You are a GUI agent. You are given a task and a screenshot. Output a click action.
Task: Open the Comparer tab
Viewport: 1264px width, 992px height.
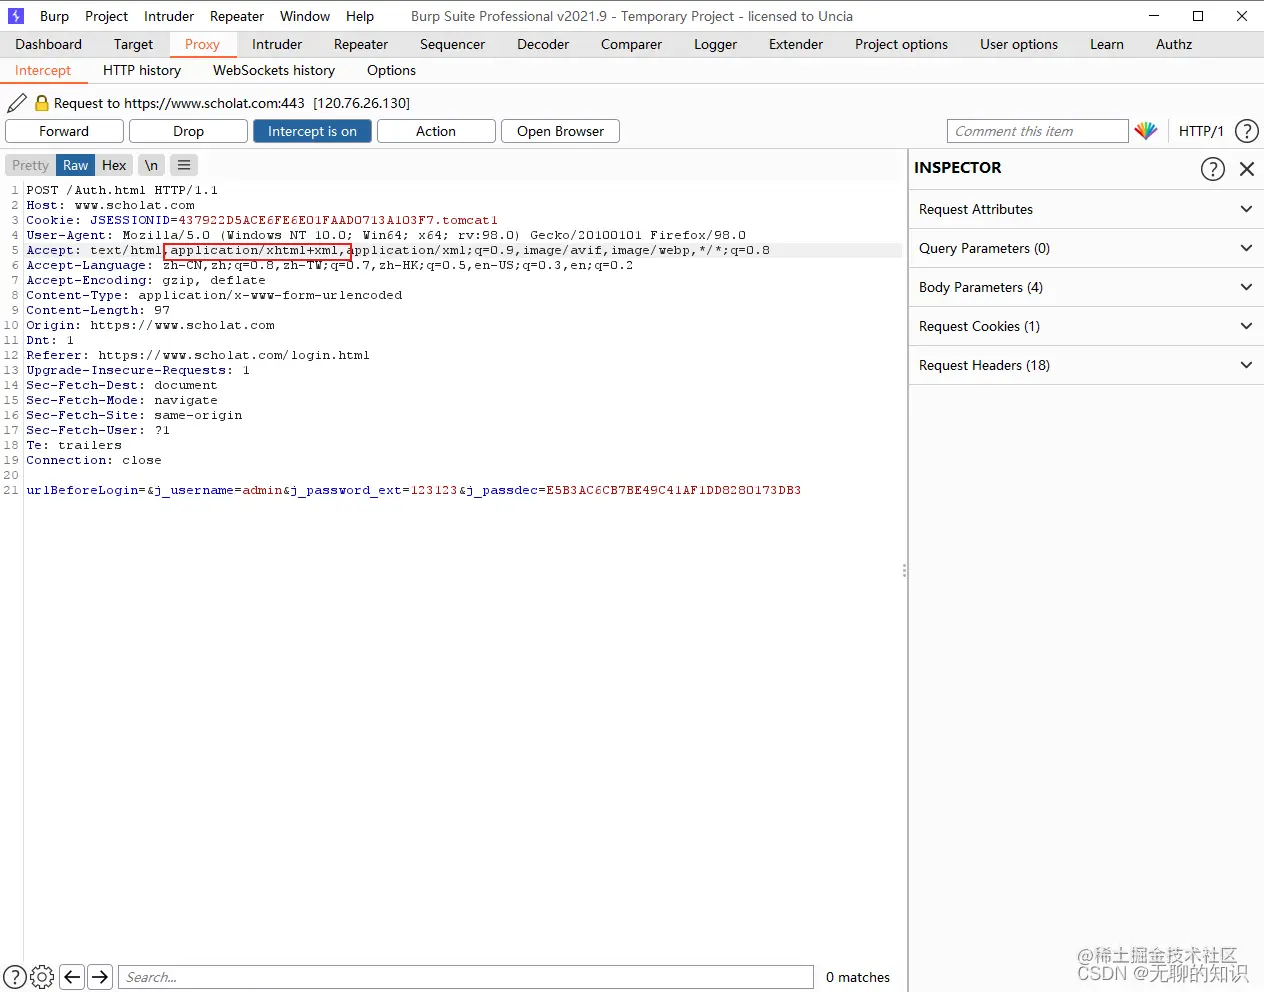(631, 44)
